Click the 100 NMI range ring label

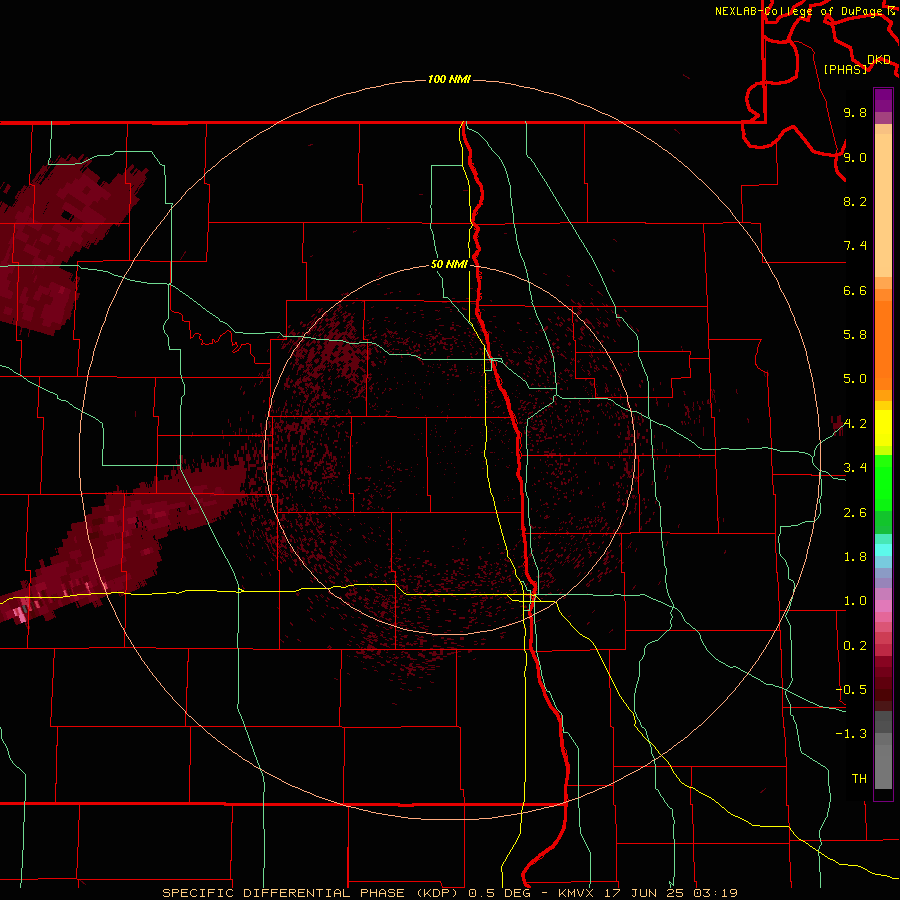click(449, 79)
